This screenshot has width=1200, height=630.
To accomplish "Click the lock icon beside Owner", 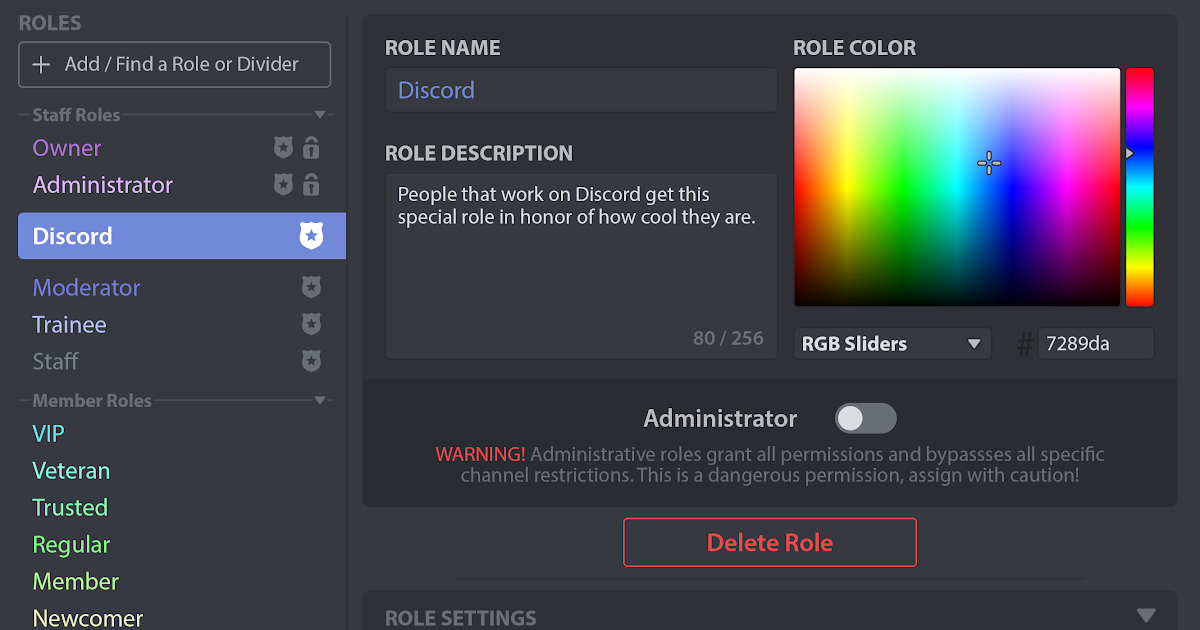I will tap(311, 148).
